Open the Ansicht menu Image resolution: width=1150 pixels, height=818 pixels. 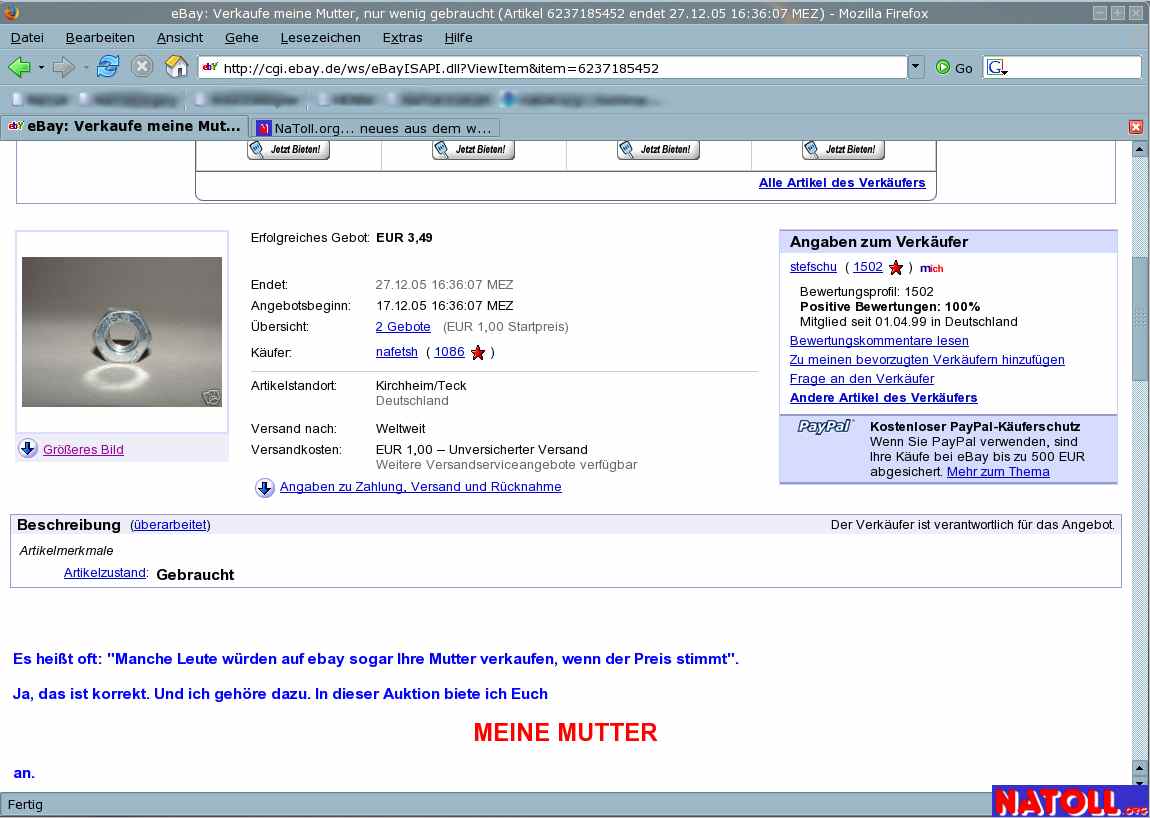coord(180,37)
